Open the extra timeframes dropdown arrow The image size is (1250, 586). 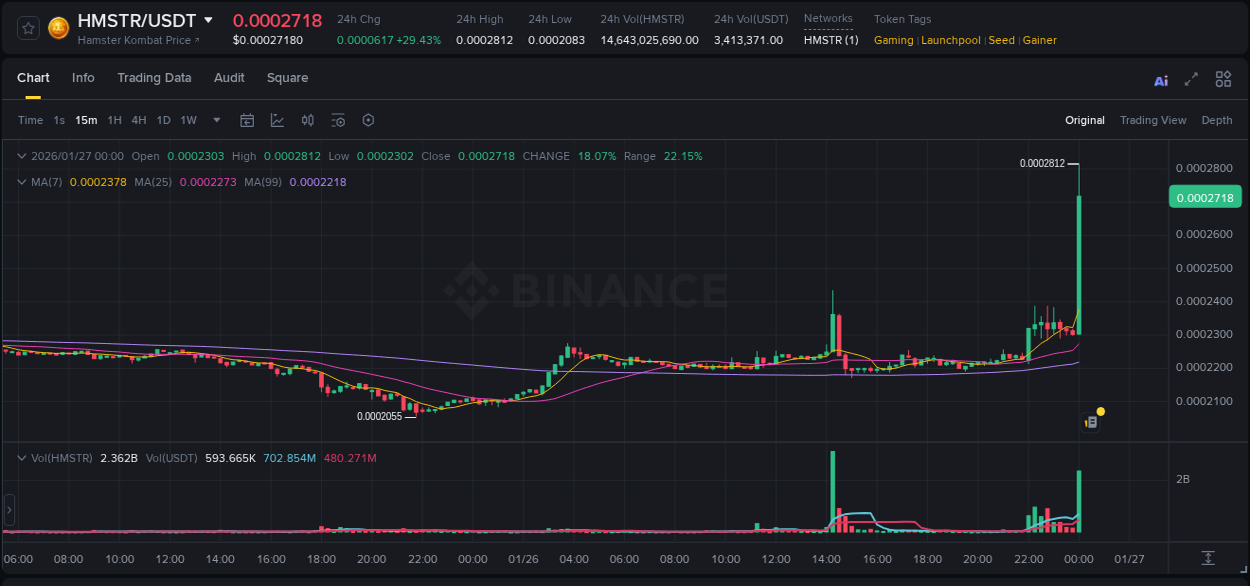(x=215, y=120)
